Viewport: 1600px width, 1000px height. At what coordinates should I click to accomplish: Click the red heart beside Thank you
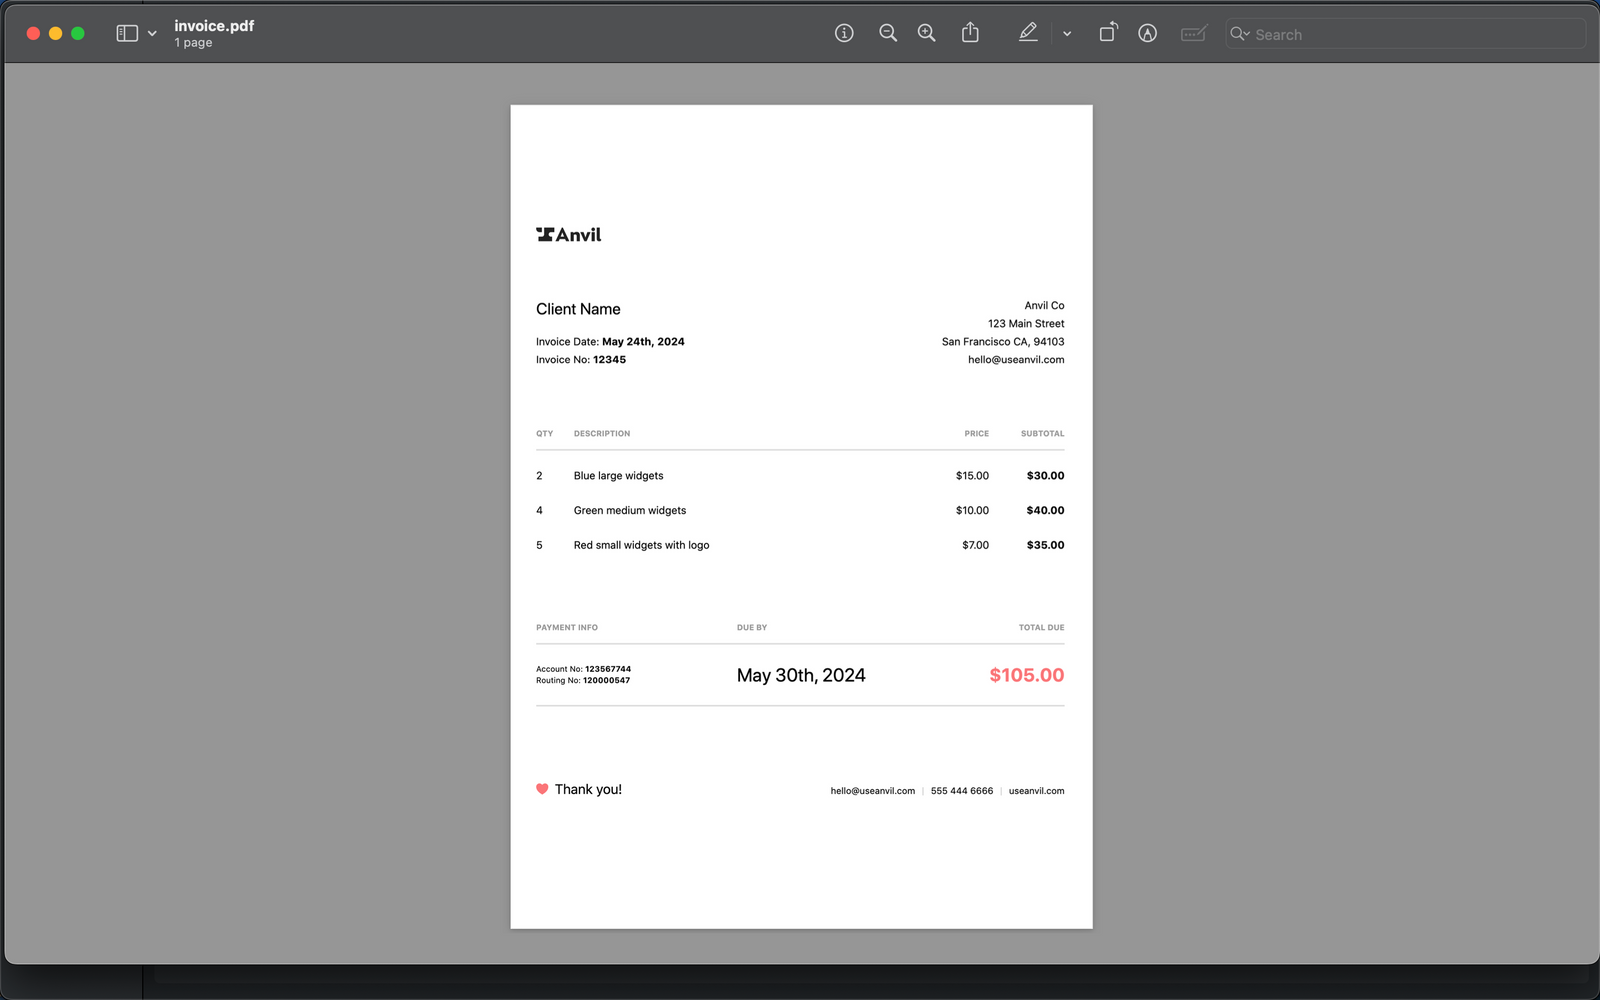[542, 789]
